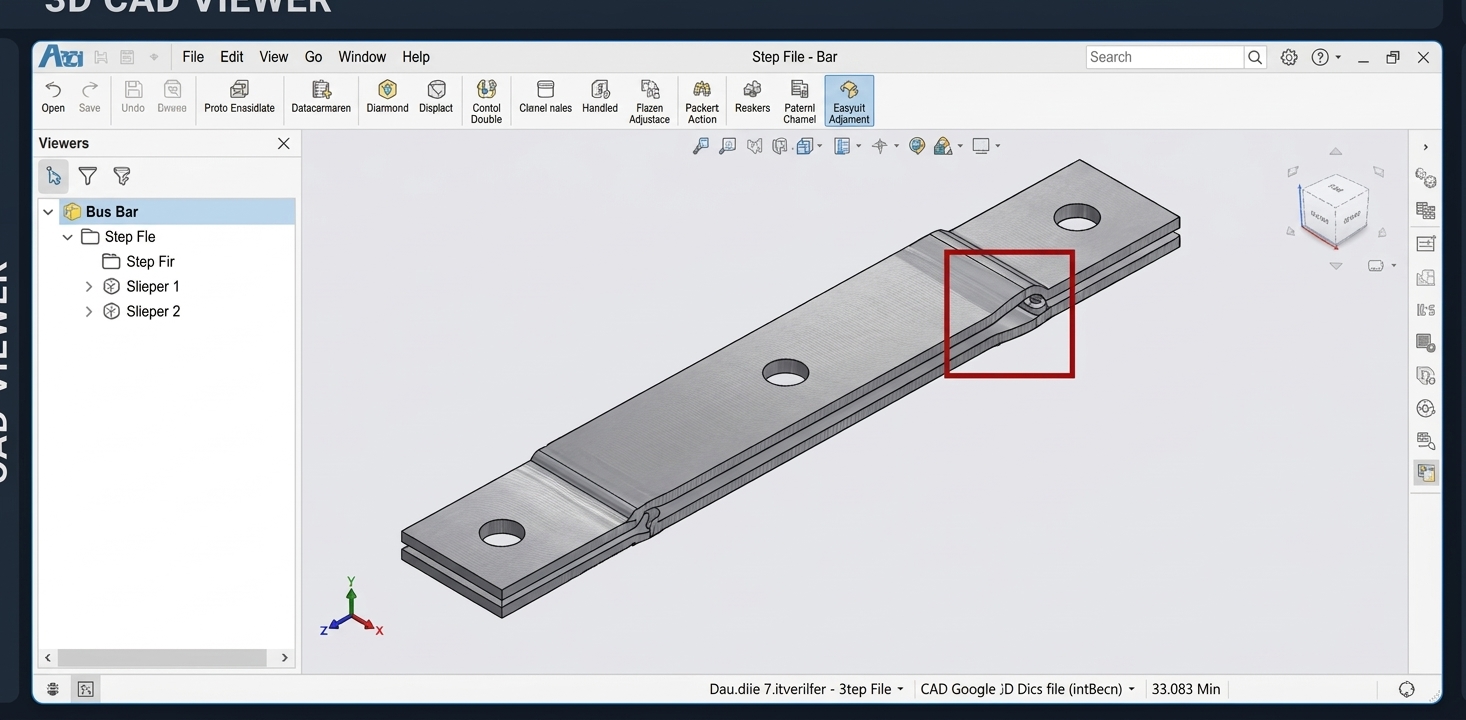Open the Dau.diie 7.itverilfer status dropdown
Screen dimensions: 1466x720
(806, 689)
